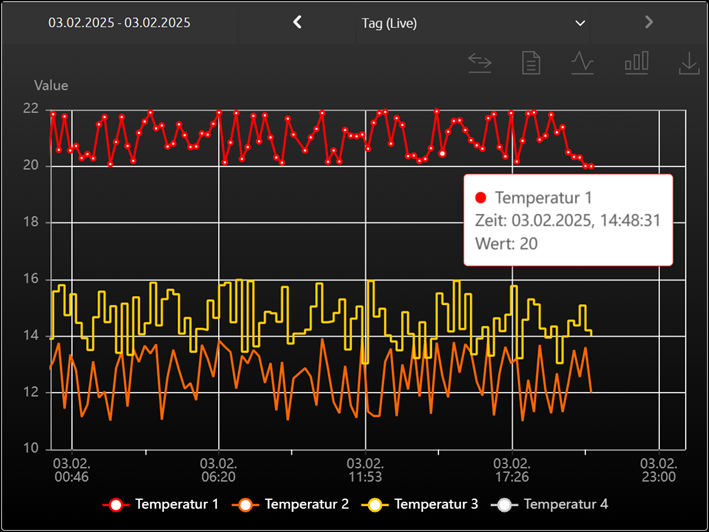Switch to the bar chart view icon
709x532 pixels.
pyautogui.click(x=636, y=63)
